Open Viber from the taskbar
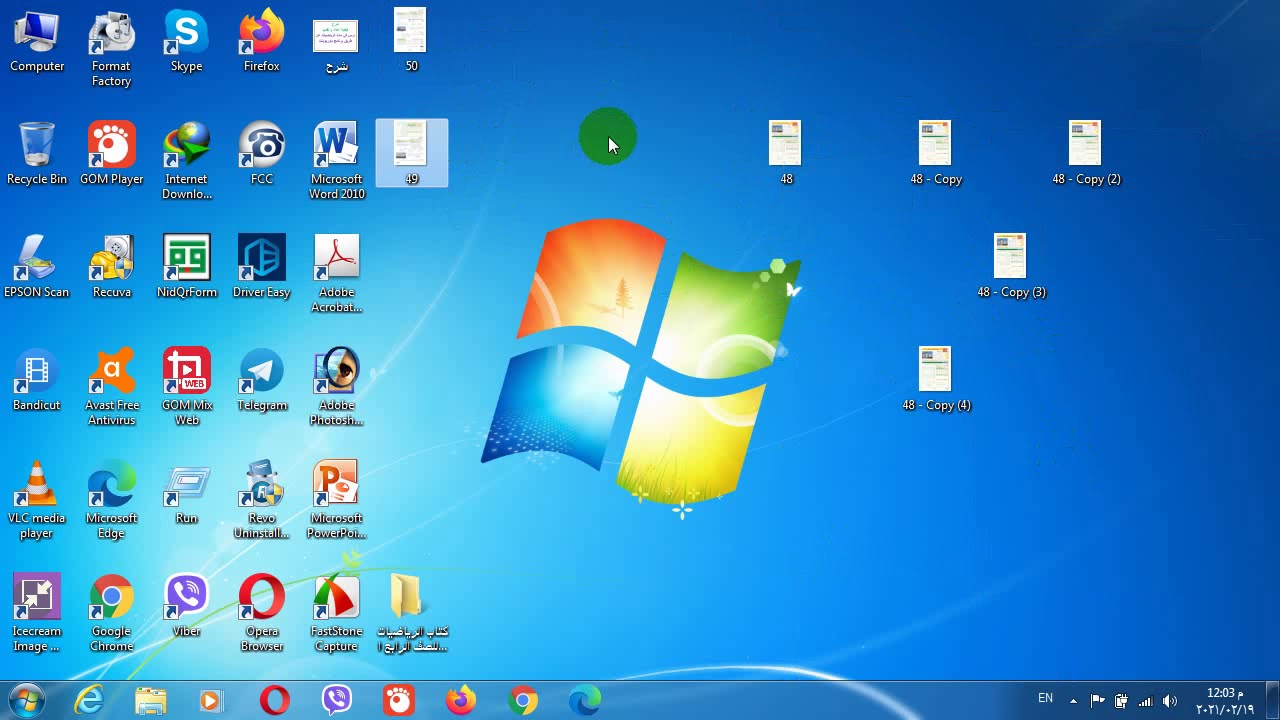 (x=337, y=700)
